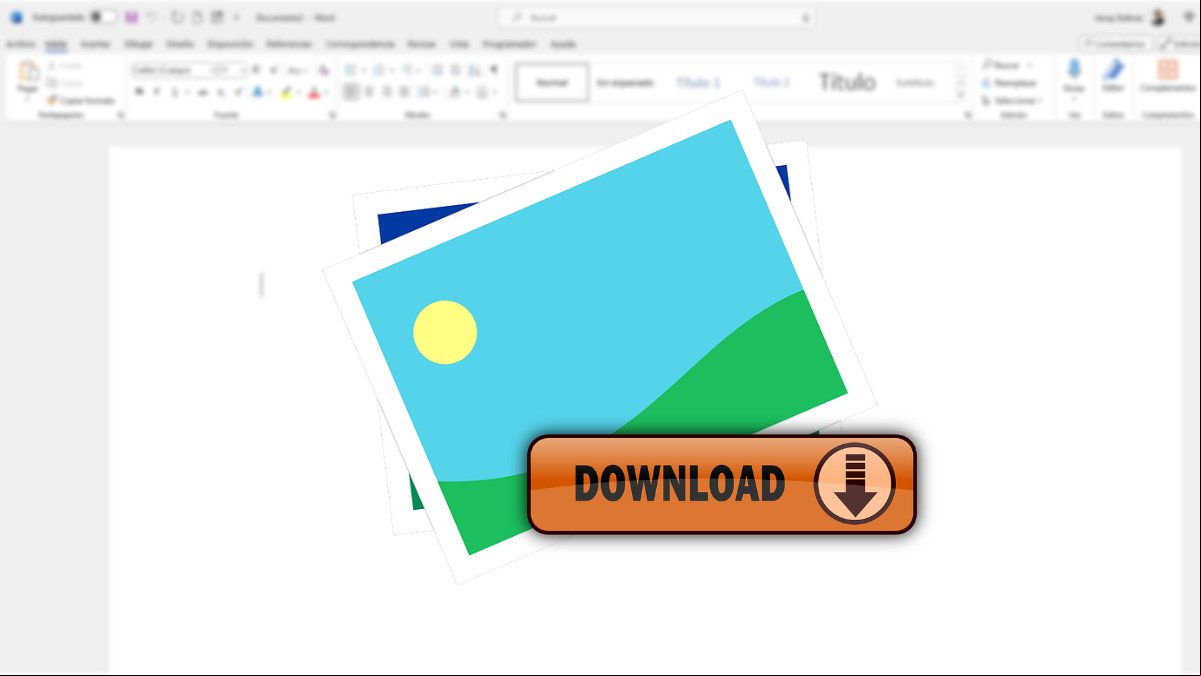The height and width of the screenshot is (676, 1201).
Task: Toggle bold formatting
Action: pyautogui.click(x=139, y=92)
